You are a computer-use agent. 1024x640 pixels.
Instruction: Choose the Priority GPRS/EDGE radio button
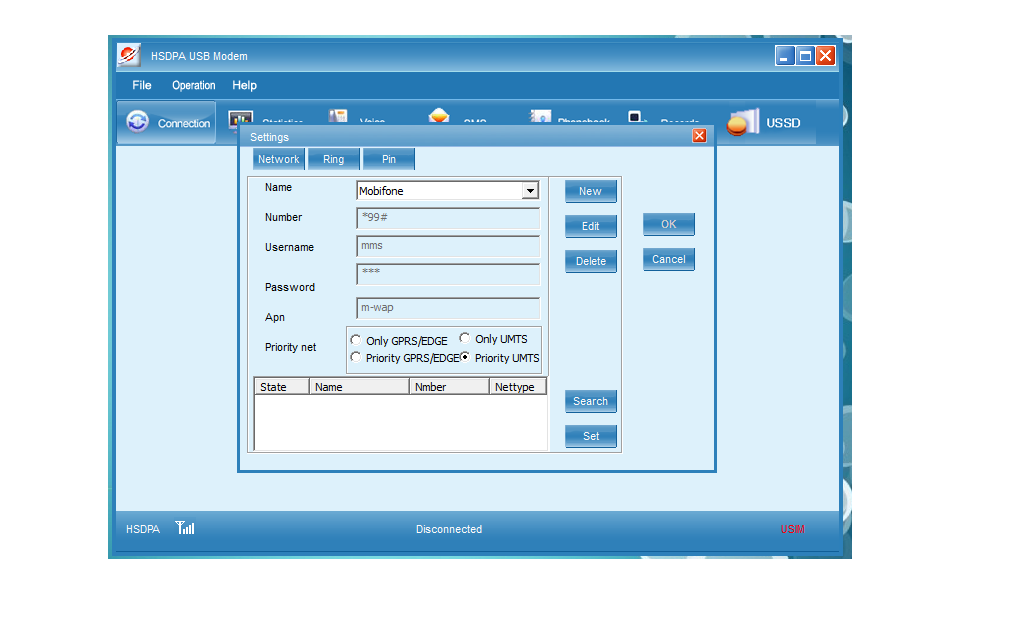356,358
